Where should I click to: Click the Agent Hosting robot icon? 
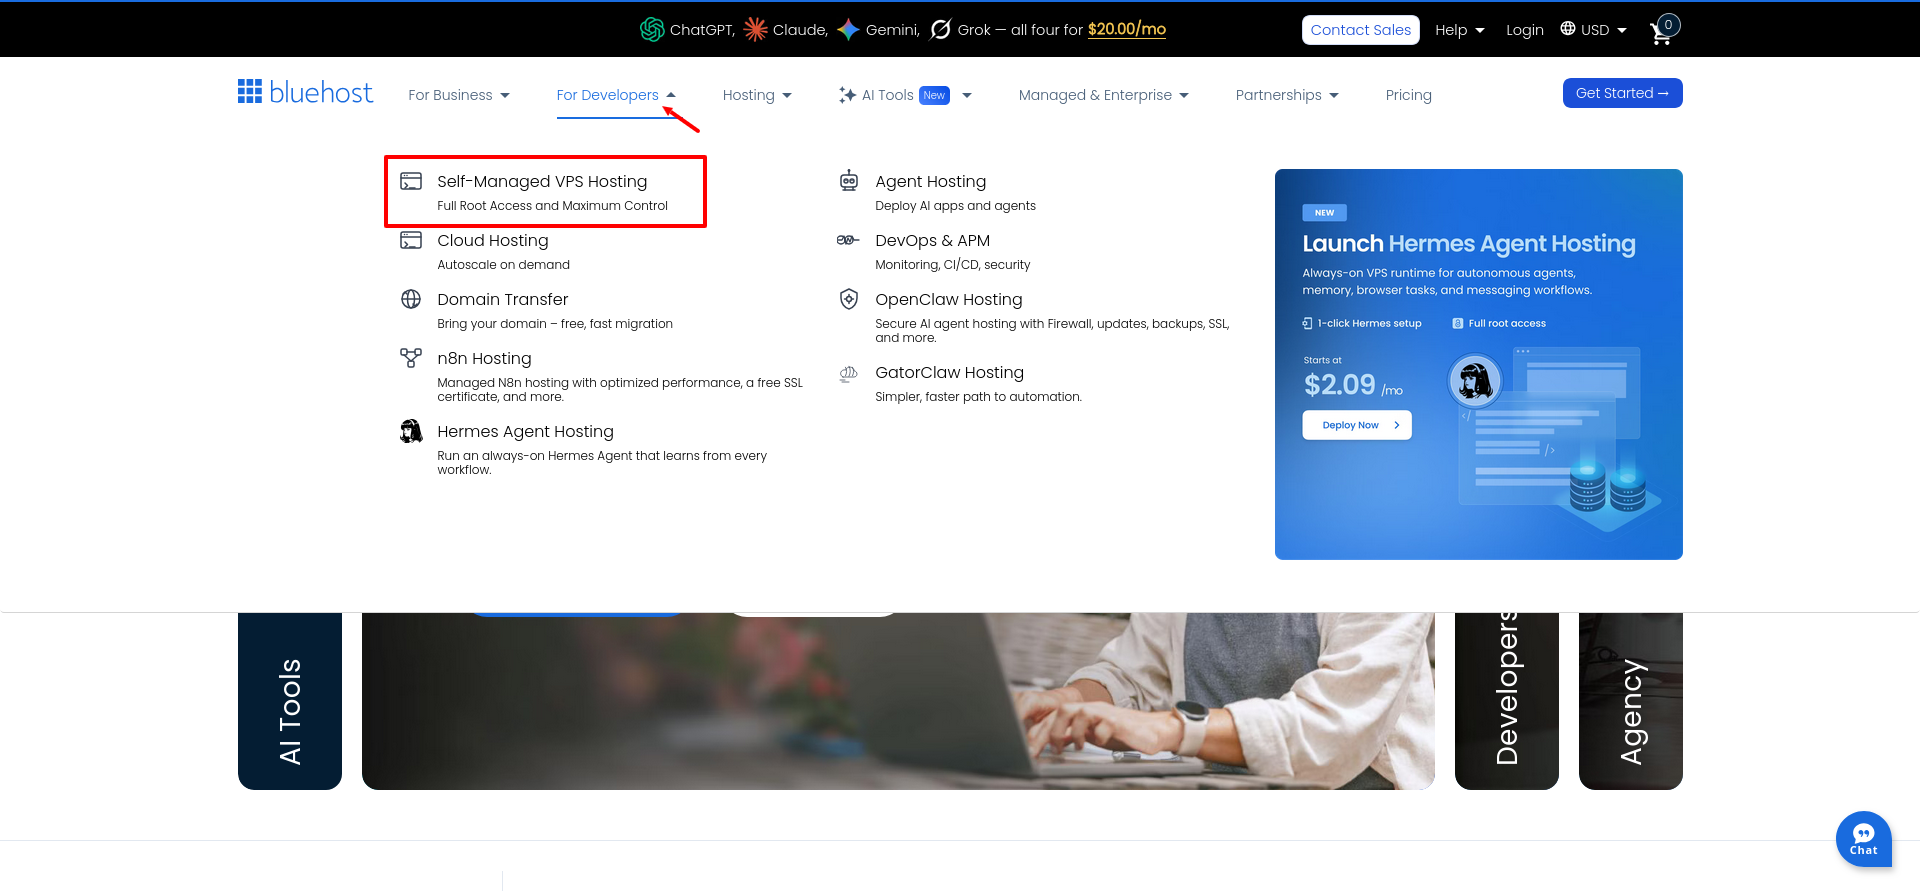pos(849,181)
